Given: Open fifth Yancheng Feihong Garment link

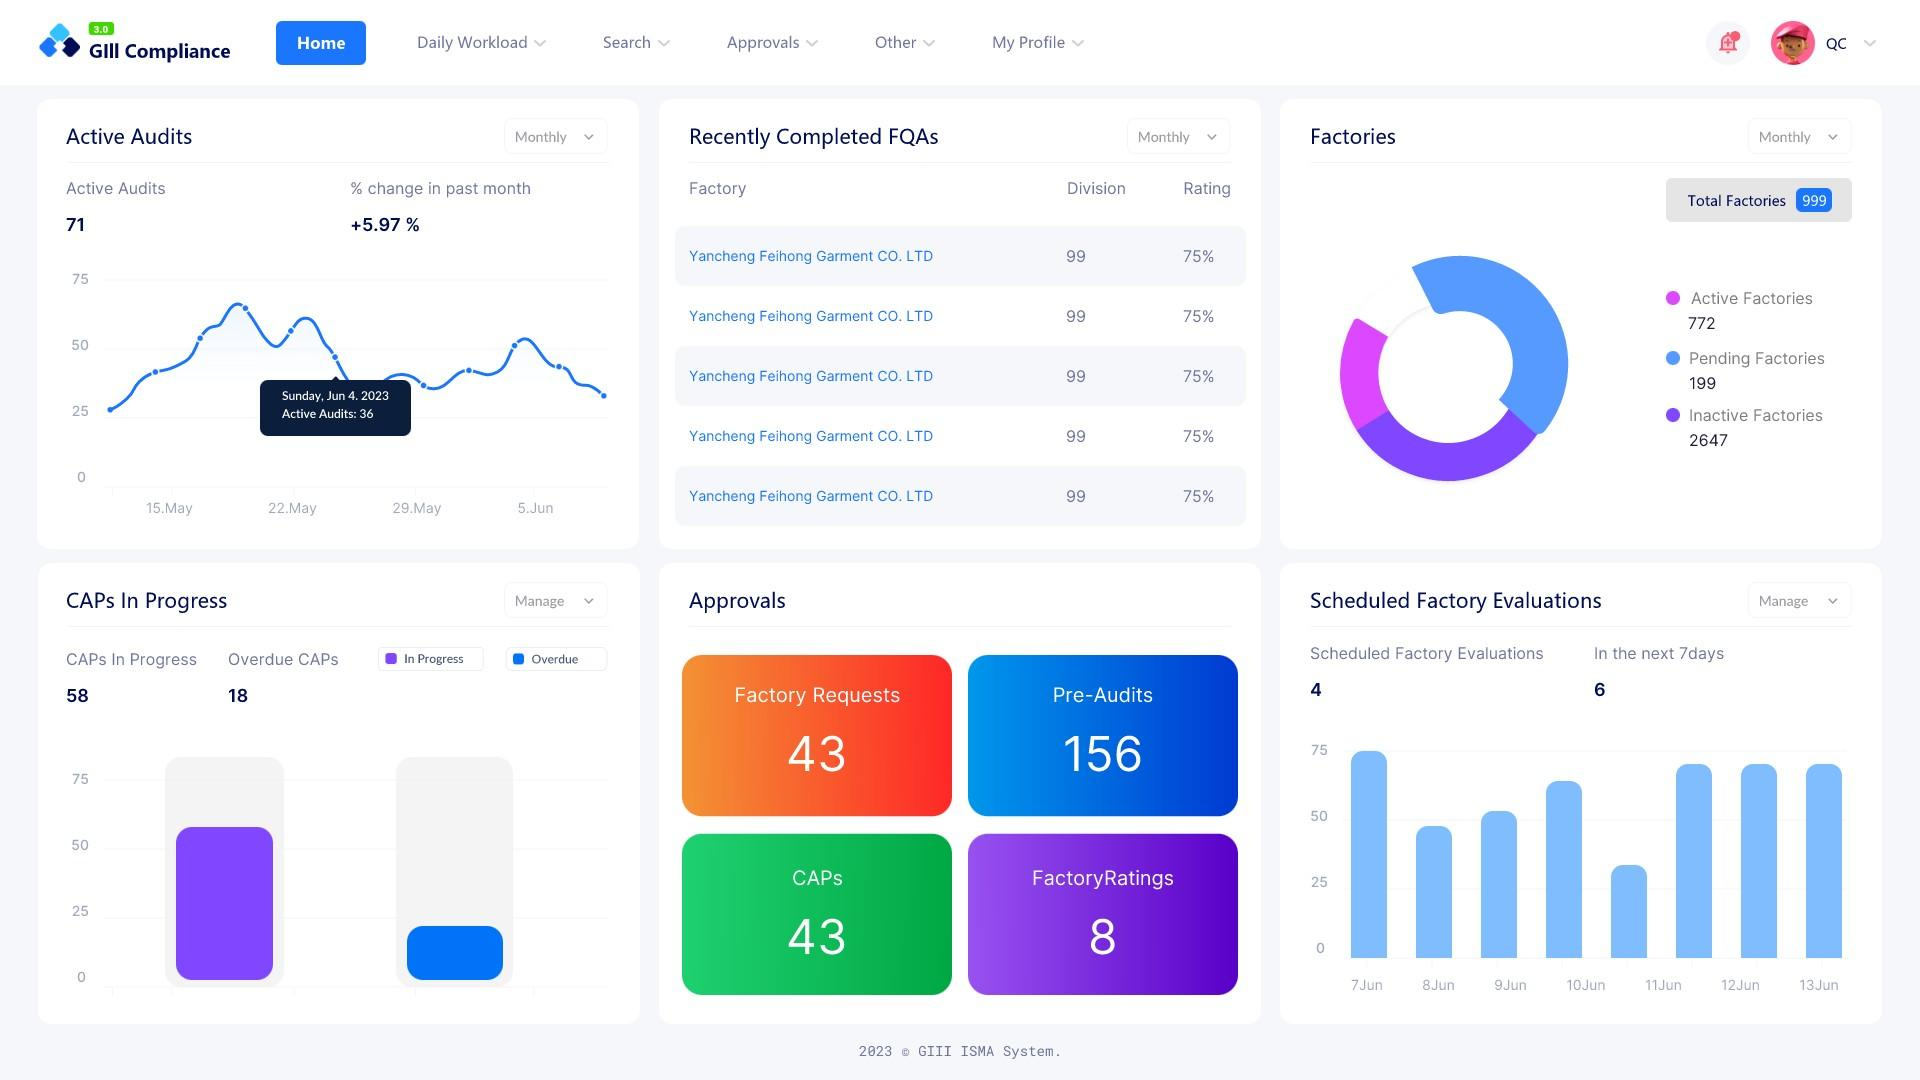Looking at the screenshot, I should coord(811,496).
